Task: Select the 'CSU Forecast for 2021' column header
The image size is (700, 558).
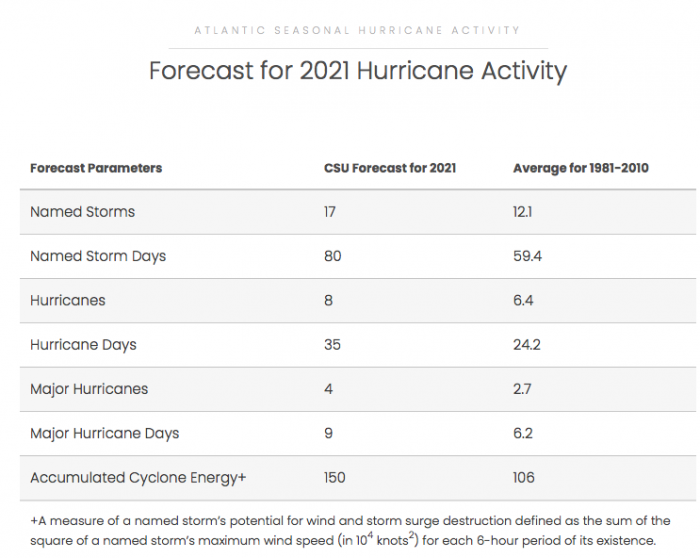Action: point(390,168)
